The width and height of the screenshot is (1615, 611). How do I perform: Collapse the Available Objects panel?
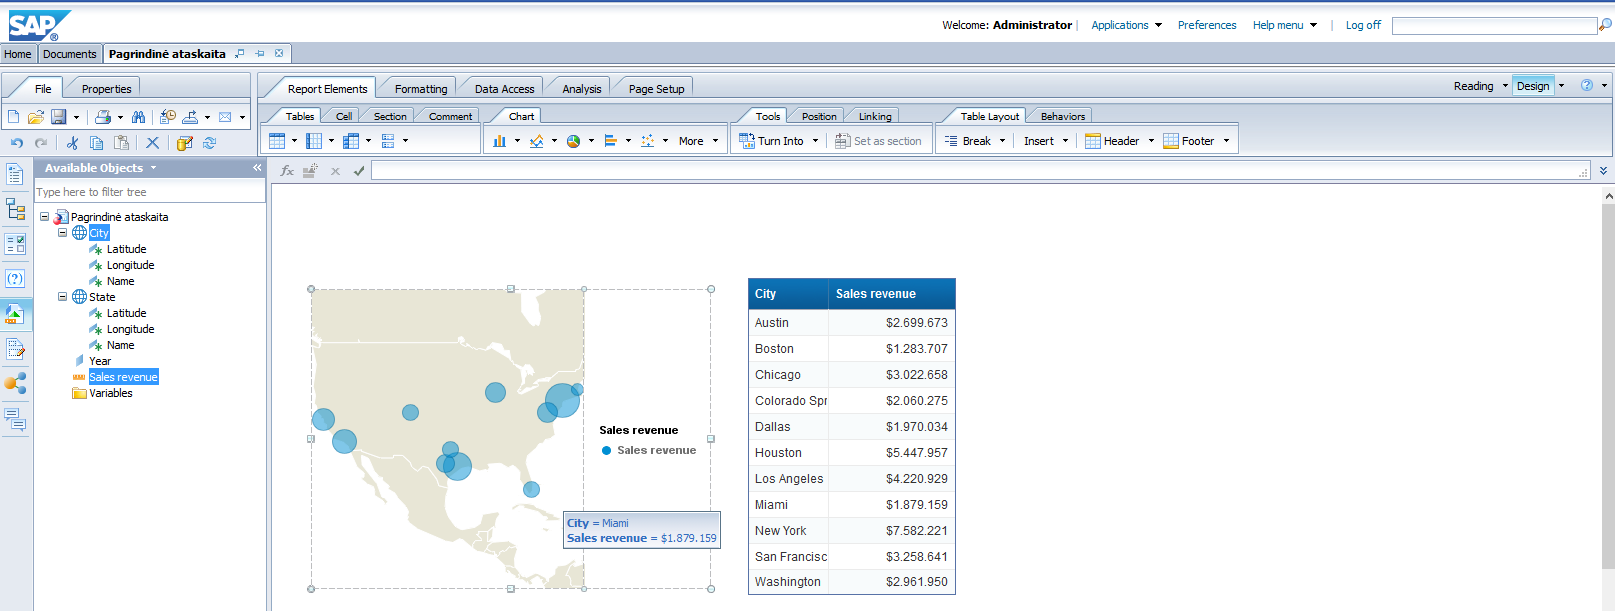[x=257, y=168]
